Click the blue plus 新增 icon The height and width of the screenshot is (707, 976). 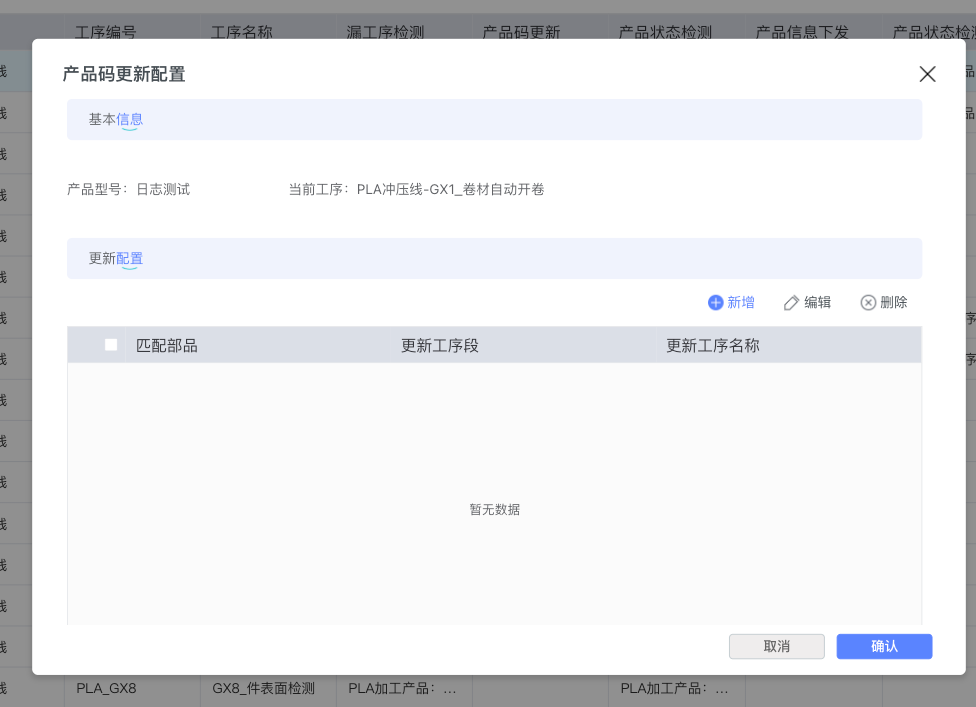click(715, 303)
